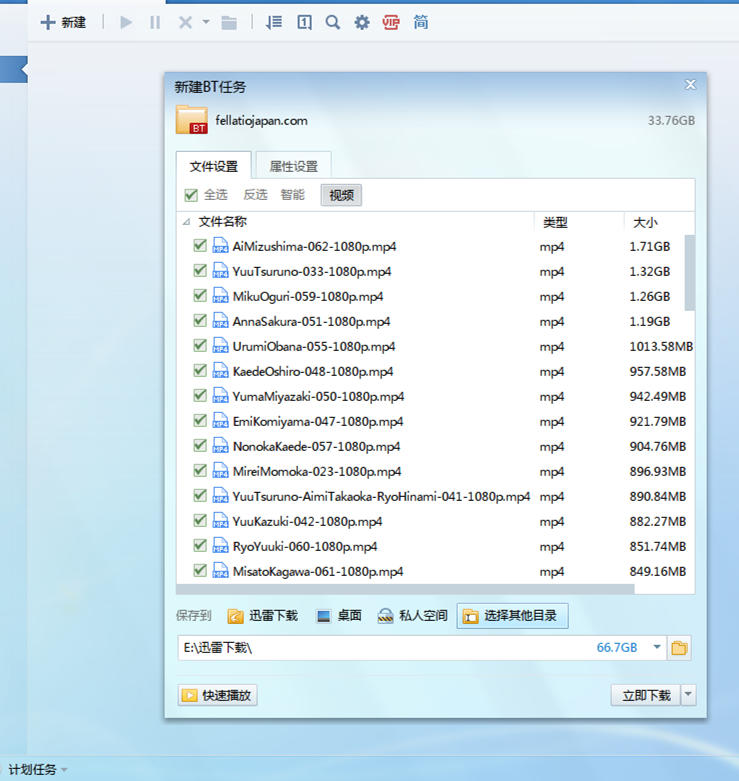Click 快速播放 quick play button

(217, 695)
